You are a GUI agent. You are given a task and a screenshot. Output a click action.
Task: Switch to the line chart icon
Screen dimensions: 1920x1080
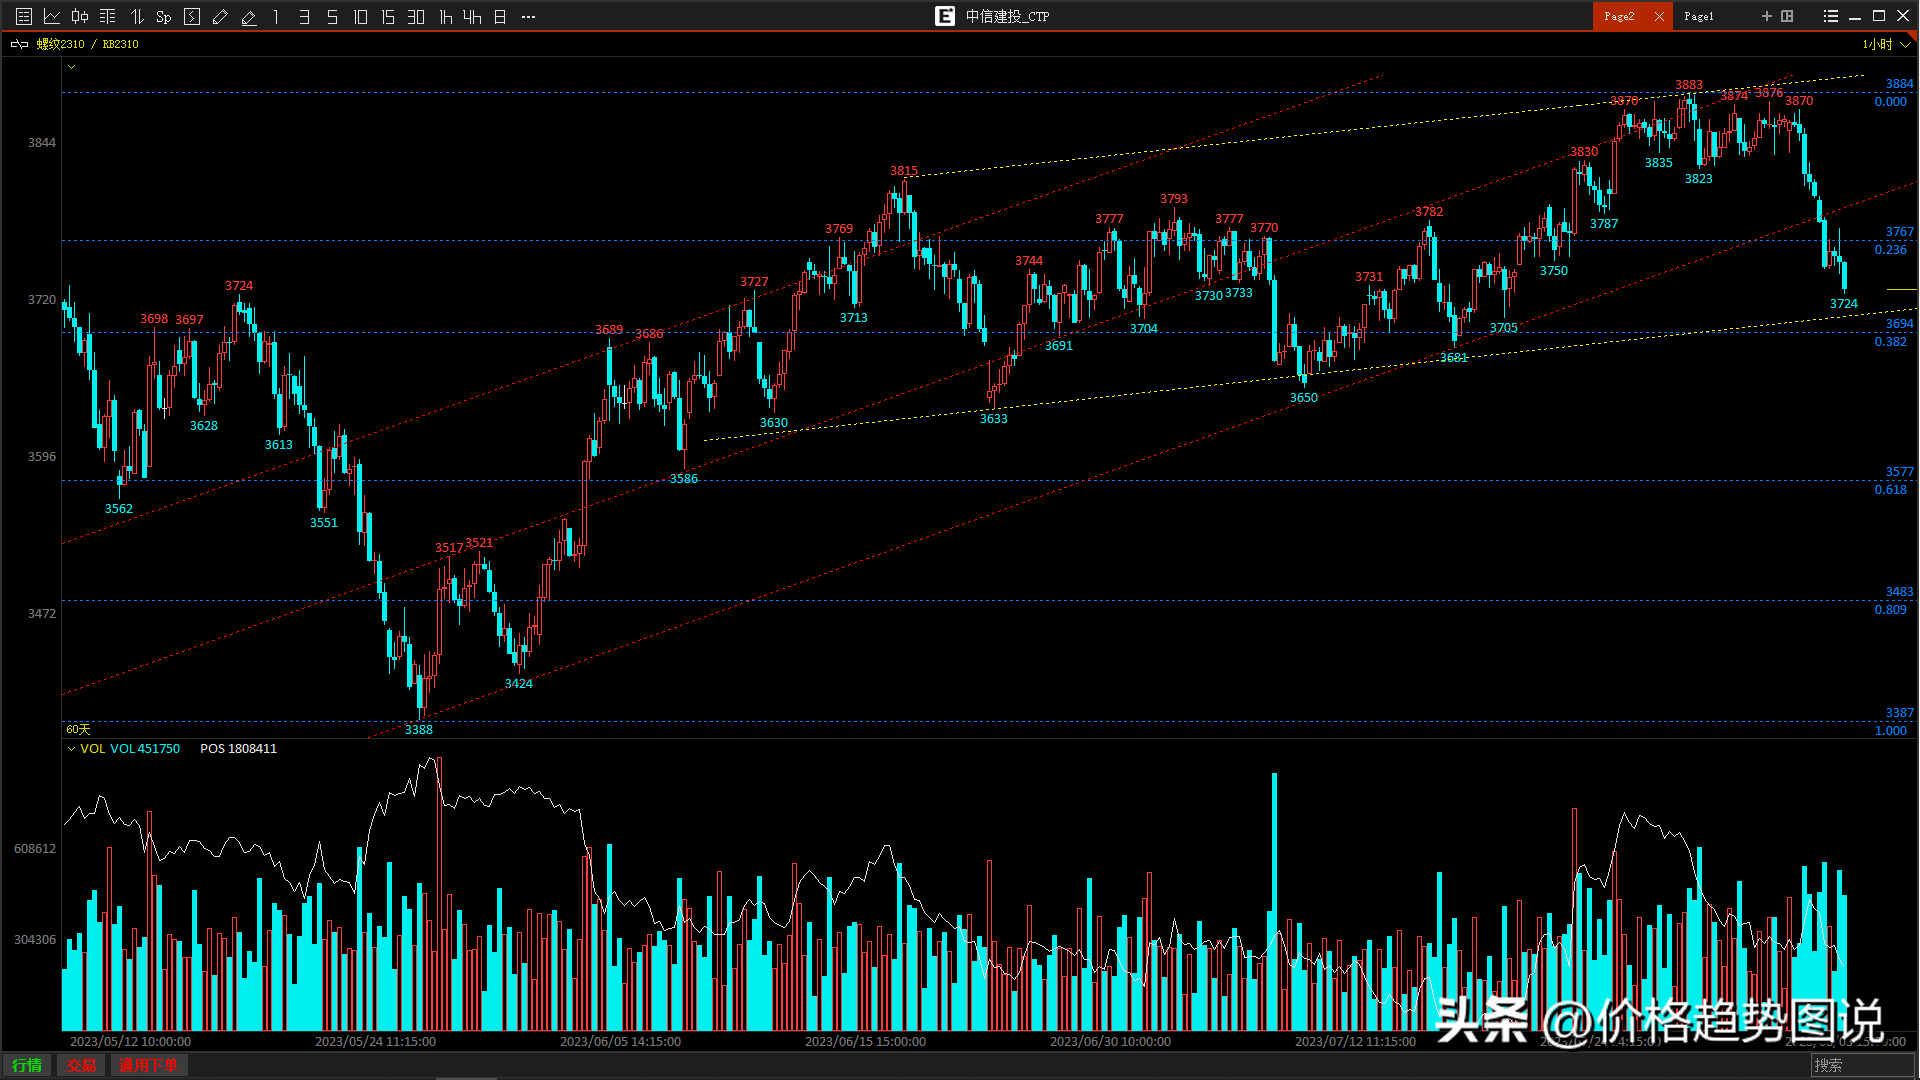click(52, 16)
